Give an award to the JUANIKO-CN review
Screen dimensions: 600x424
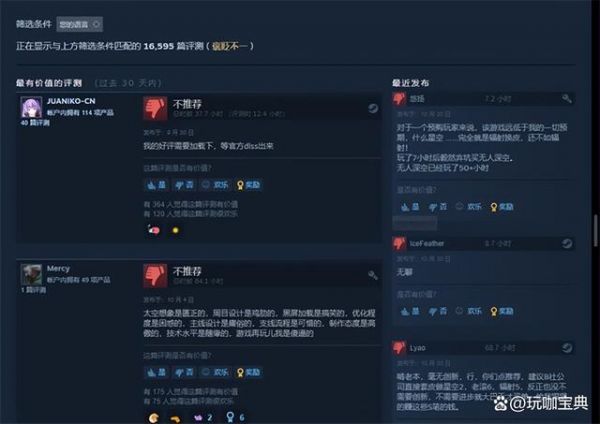[x=249, y=185]
